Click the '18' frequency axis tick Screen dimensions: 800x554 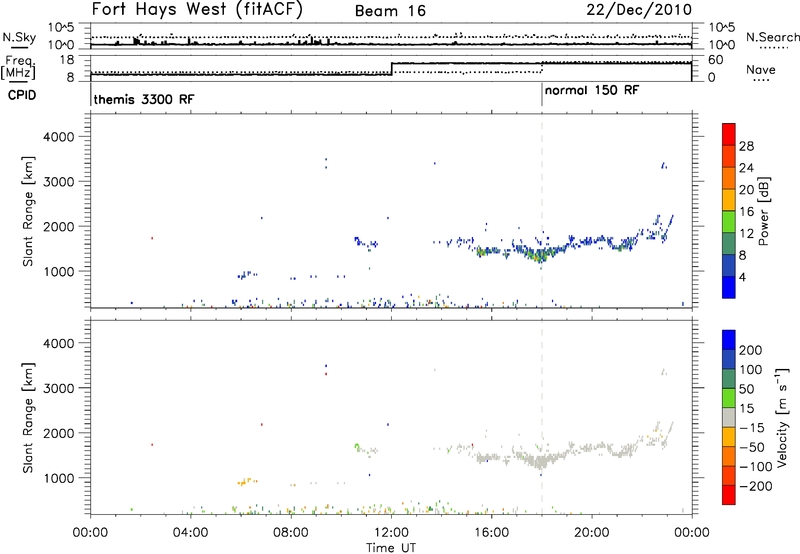[67, 60]
